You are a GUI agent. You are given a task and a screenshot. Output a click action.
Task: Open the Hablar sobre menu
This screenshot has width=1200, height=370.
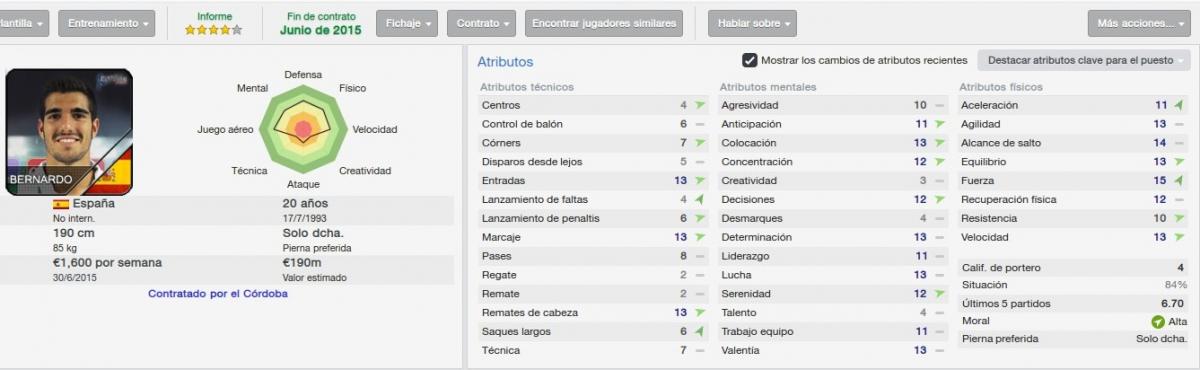[x=752, y=23]
